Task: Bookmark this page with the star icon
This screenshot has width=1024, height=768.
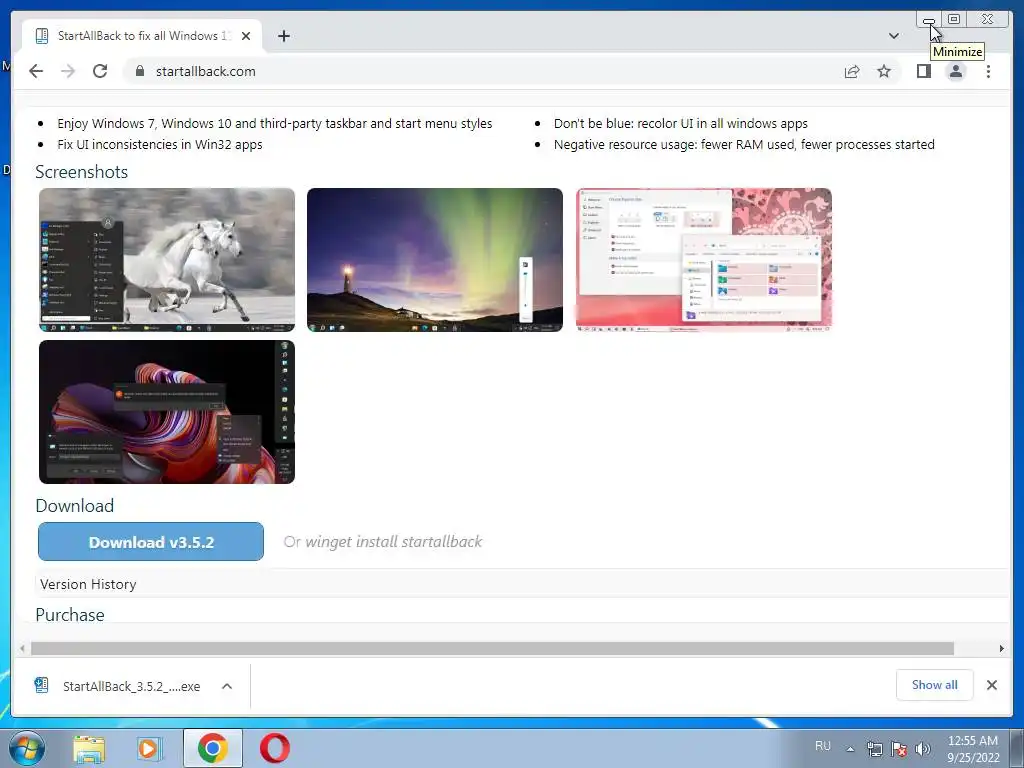Action: click(x=884, y=71)
